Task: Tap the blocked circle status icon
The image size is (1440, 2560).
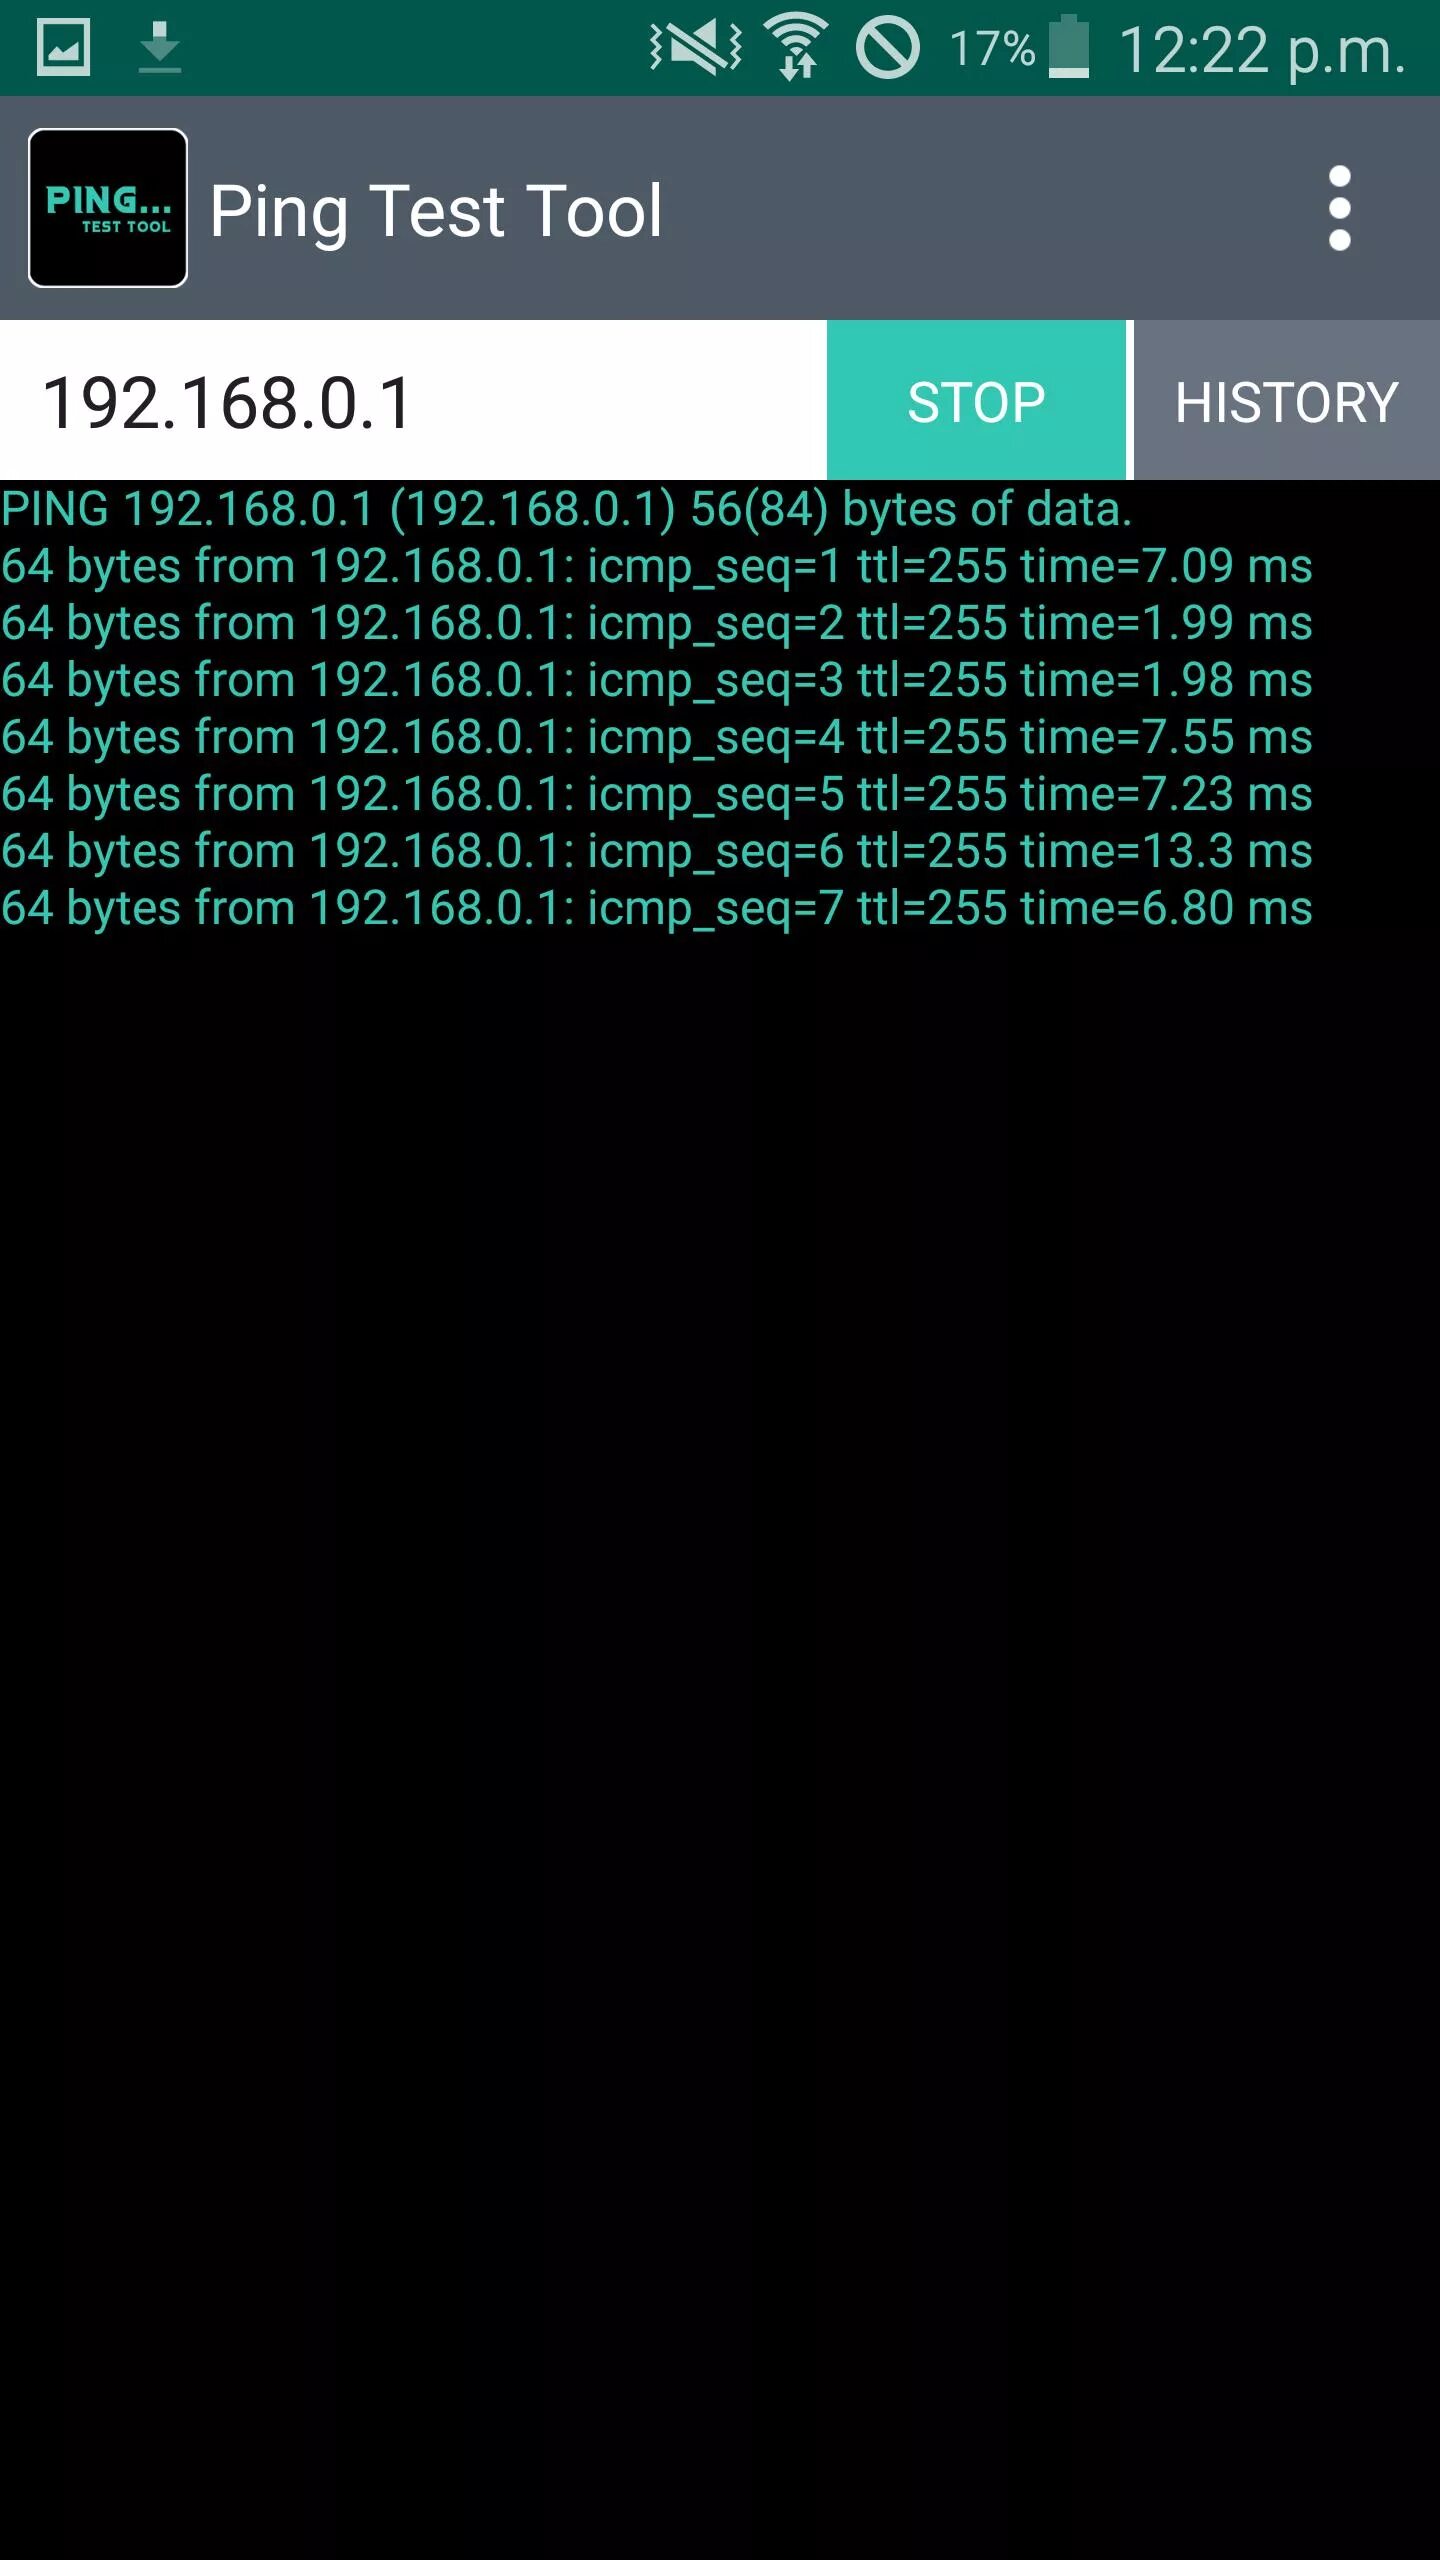Action: [x=887, y=47]
